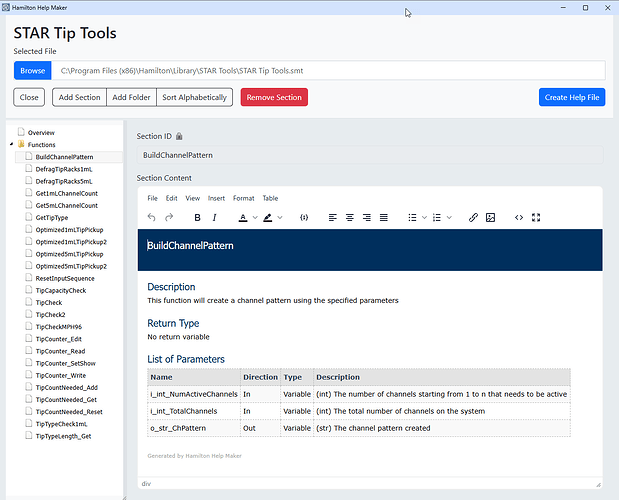Collapse the Functions folder tree arrow
Screen dimensions: 619x500
11,144
